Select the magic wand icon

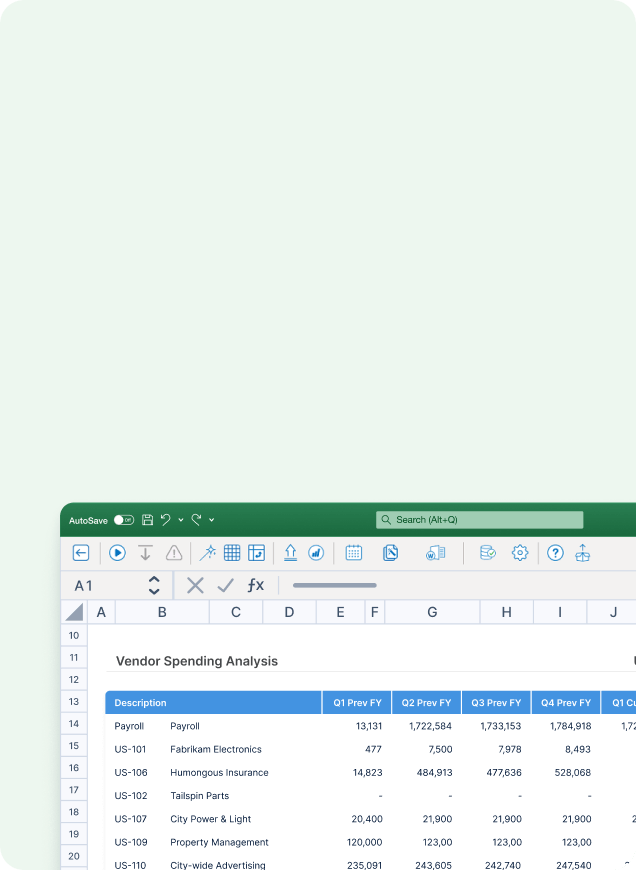[x=208, y=553]
